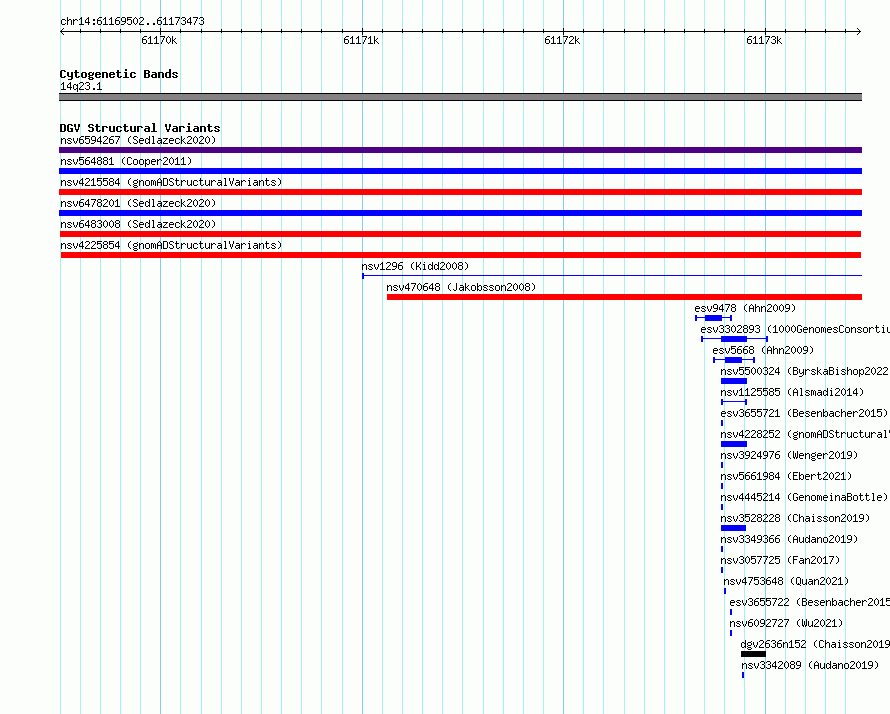Open dgv2636n152 (Chaisson2019) variant label
The width and height of the screenshot is (890, 714).
click(x=815, y=644)
